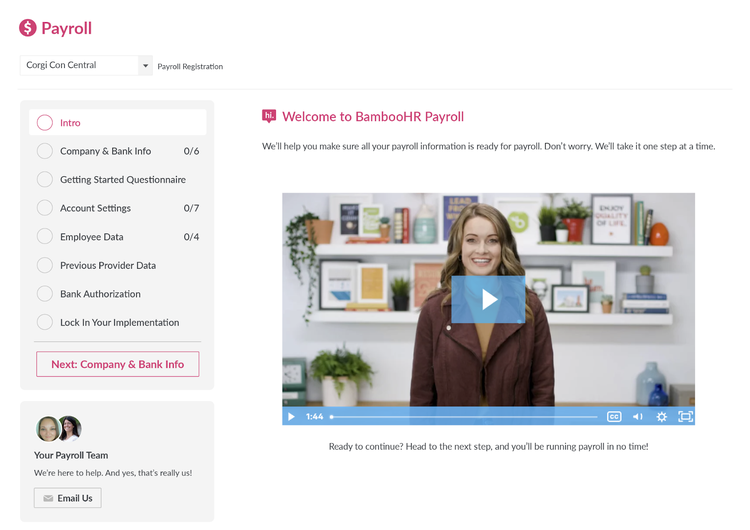Open the Corgi Con Central company dropdown

point(86,66)
